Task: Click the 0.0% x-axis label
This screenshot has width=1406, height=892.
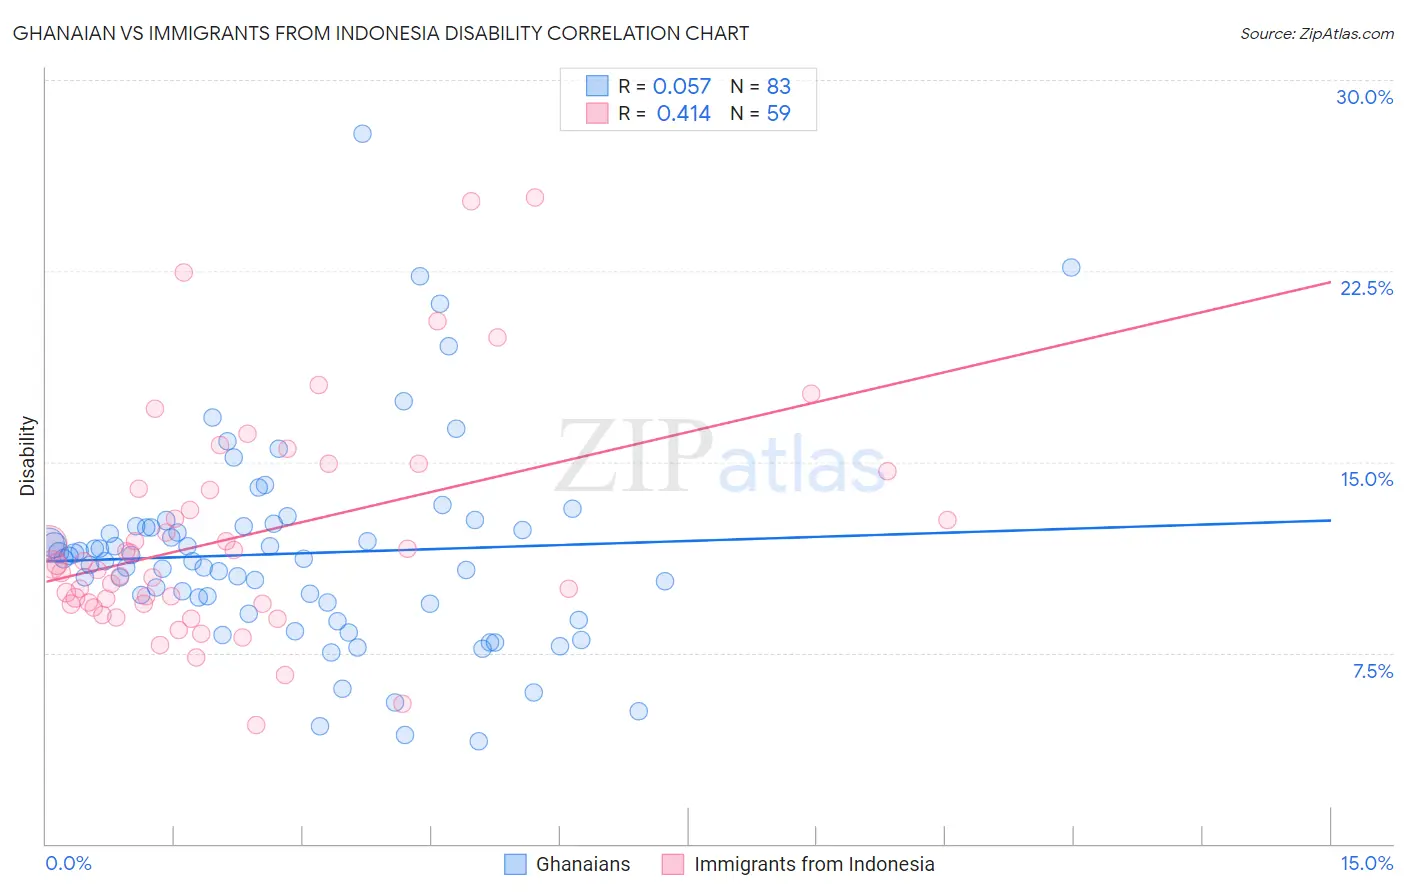Action: click(x=68, y=863)
